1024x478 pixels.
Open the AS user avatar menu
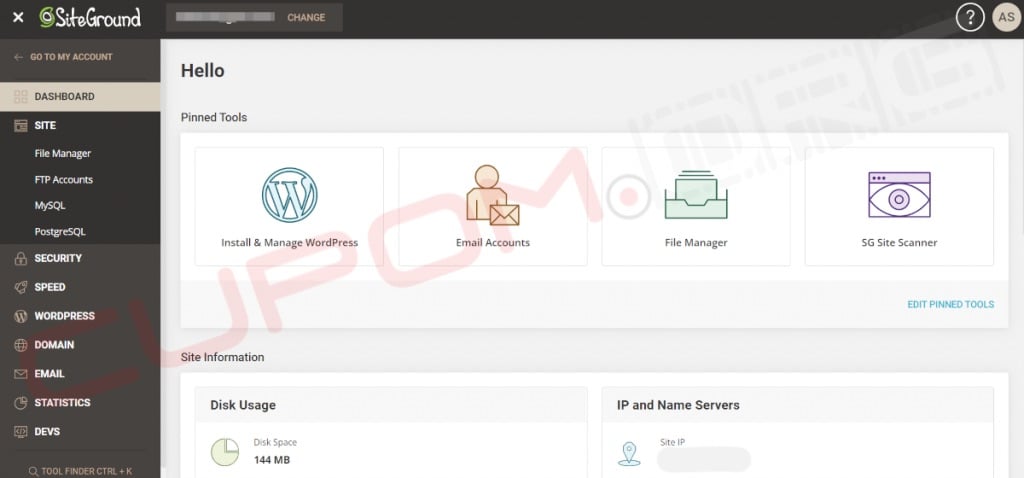1006,18
